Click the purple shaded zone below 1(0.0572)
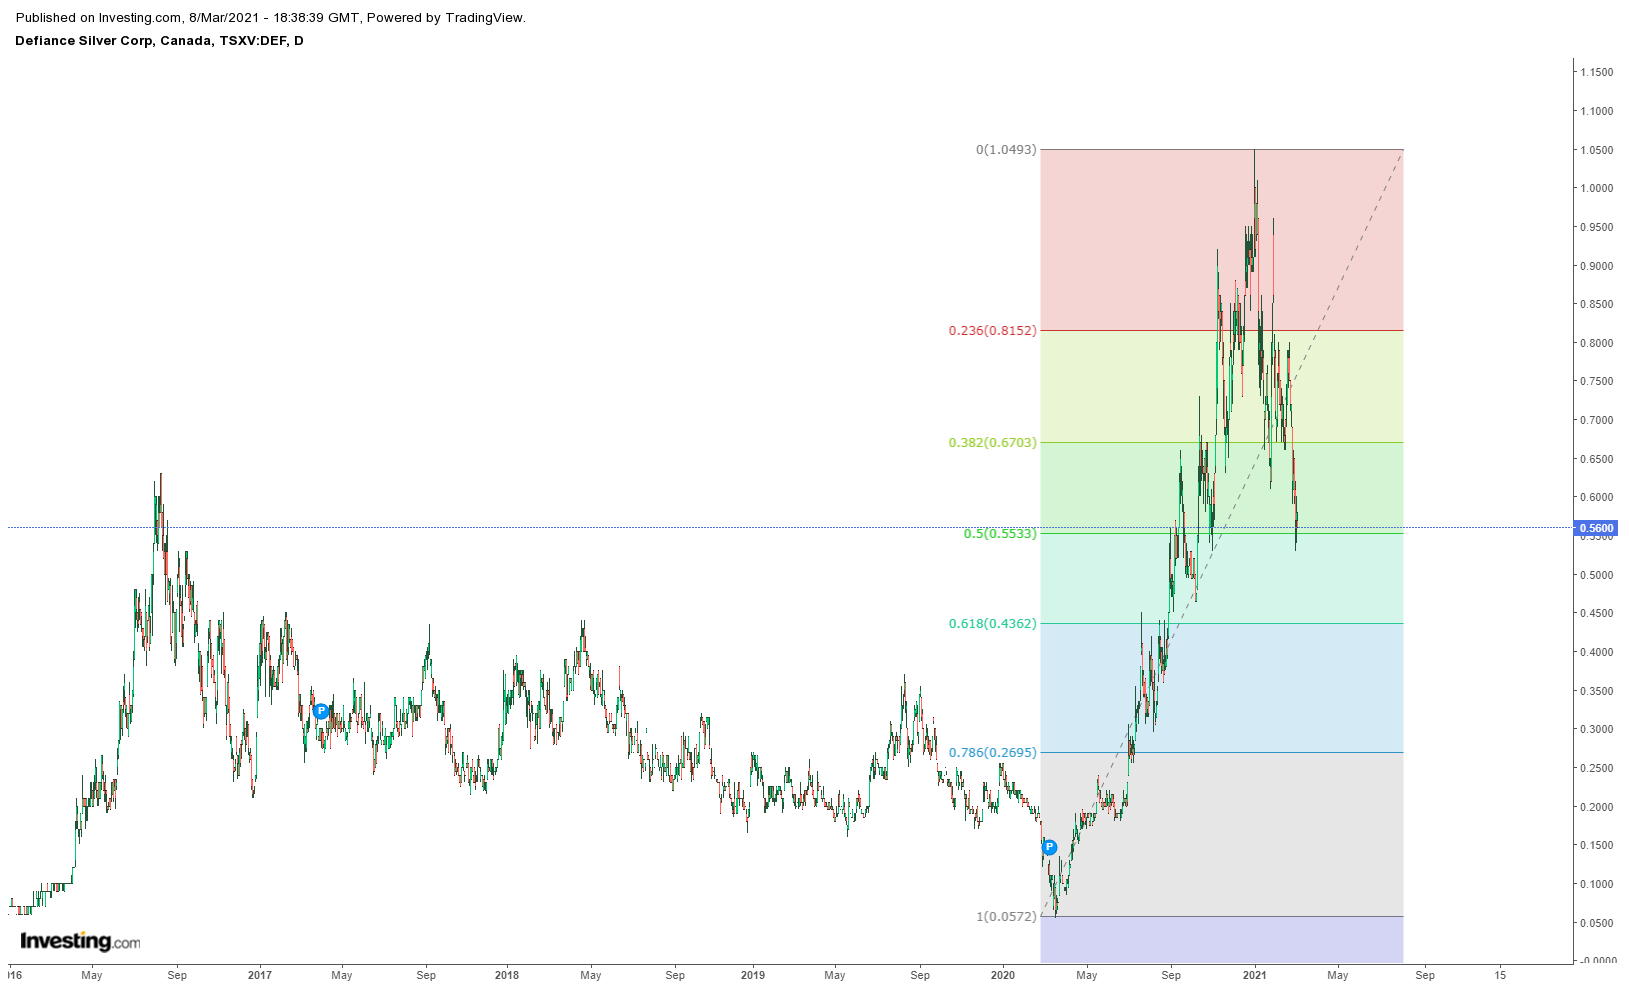This screenshot has height=988, width=1629. 1220,939
